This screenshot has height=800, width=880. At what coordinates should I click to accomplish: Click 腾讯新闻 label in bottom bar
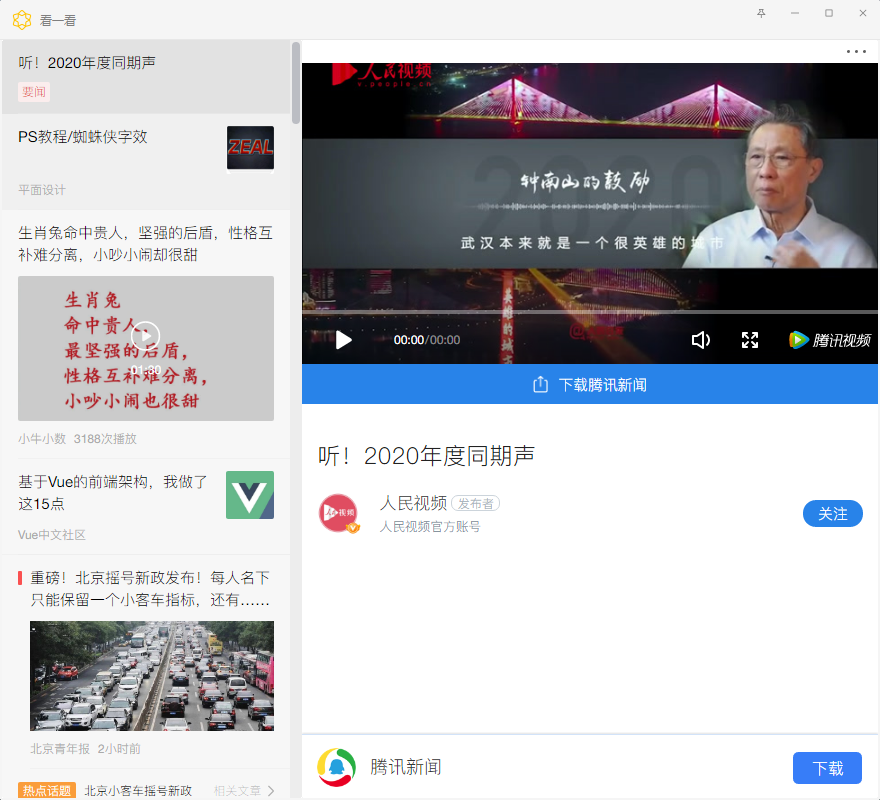[x=406, y=767]
